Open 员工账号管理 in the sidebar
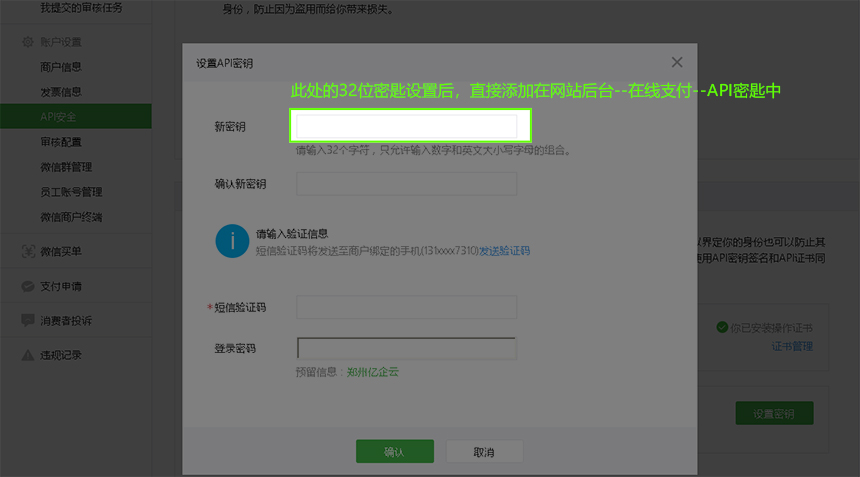The image size is (860, 477). click(x=71, y=192)
